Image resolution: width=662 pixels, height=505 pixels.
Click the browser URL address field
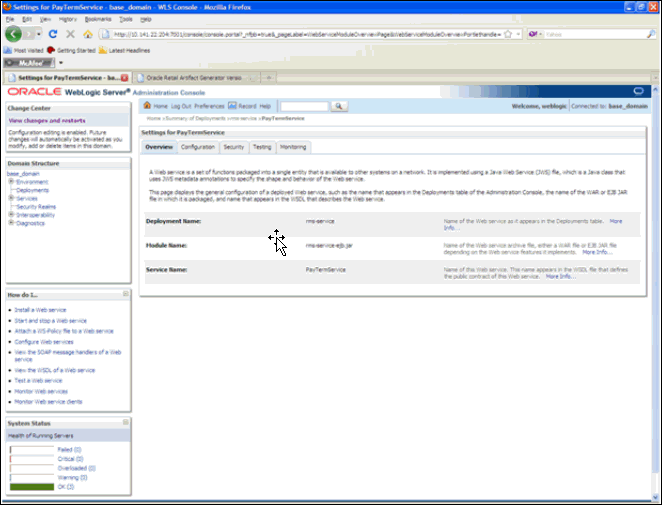(x=307, y=34)
